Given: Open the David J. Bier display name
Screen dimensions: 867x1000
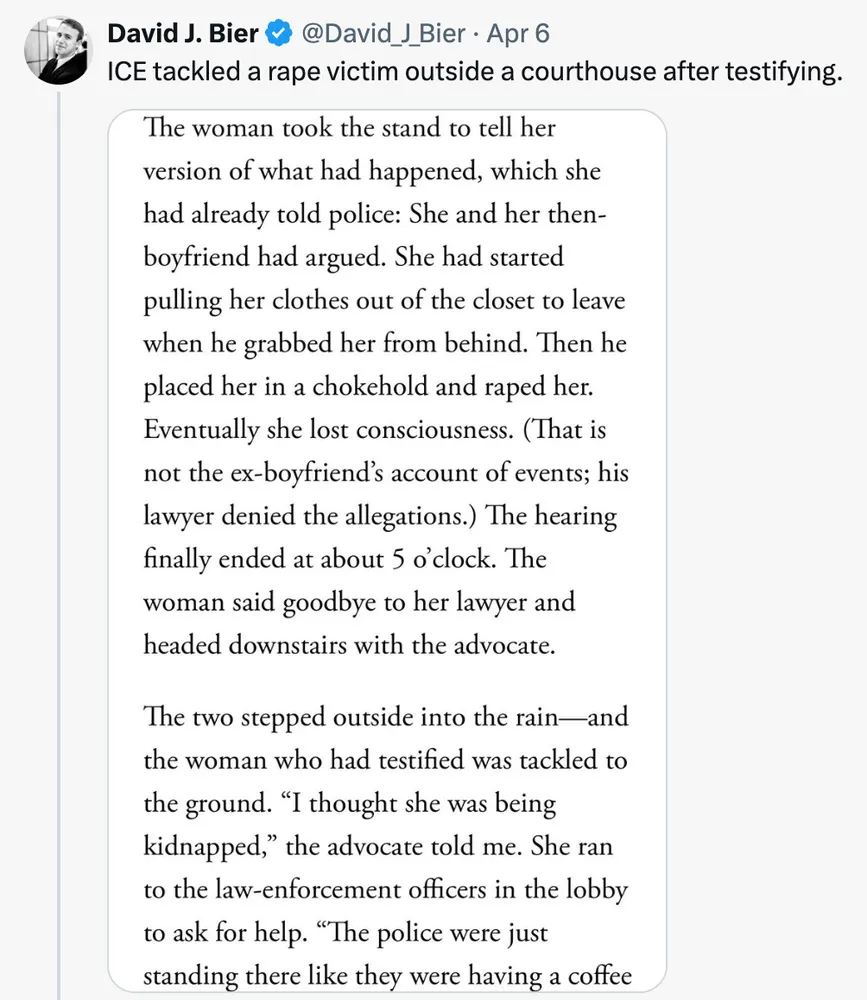Looking at the screenshot, I should pos(183,34).
